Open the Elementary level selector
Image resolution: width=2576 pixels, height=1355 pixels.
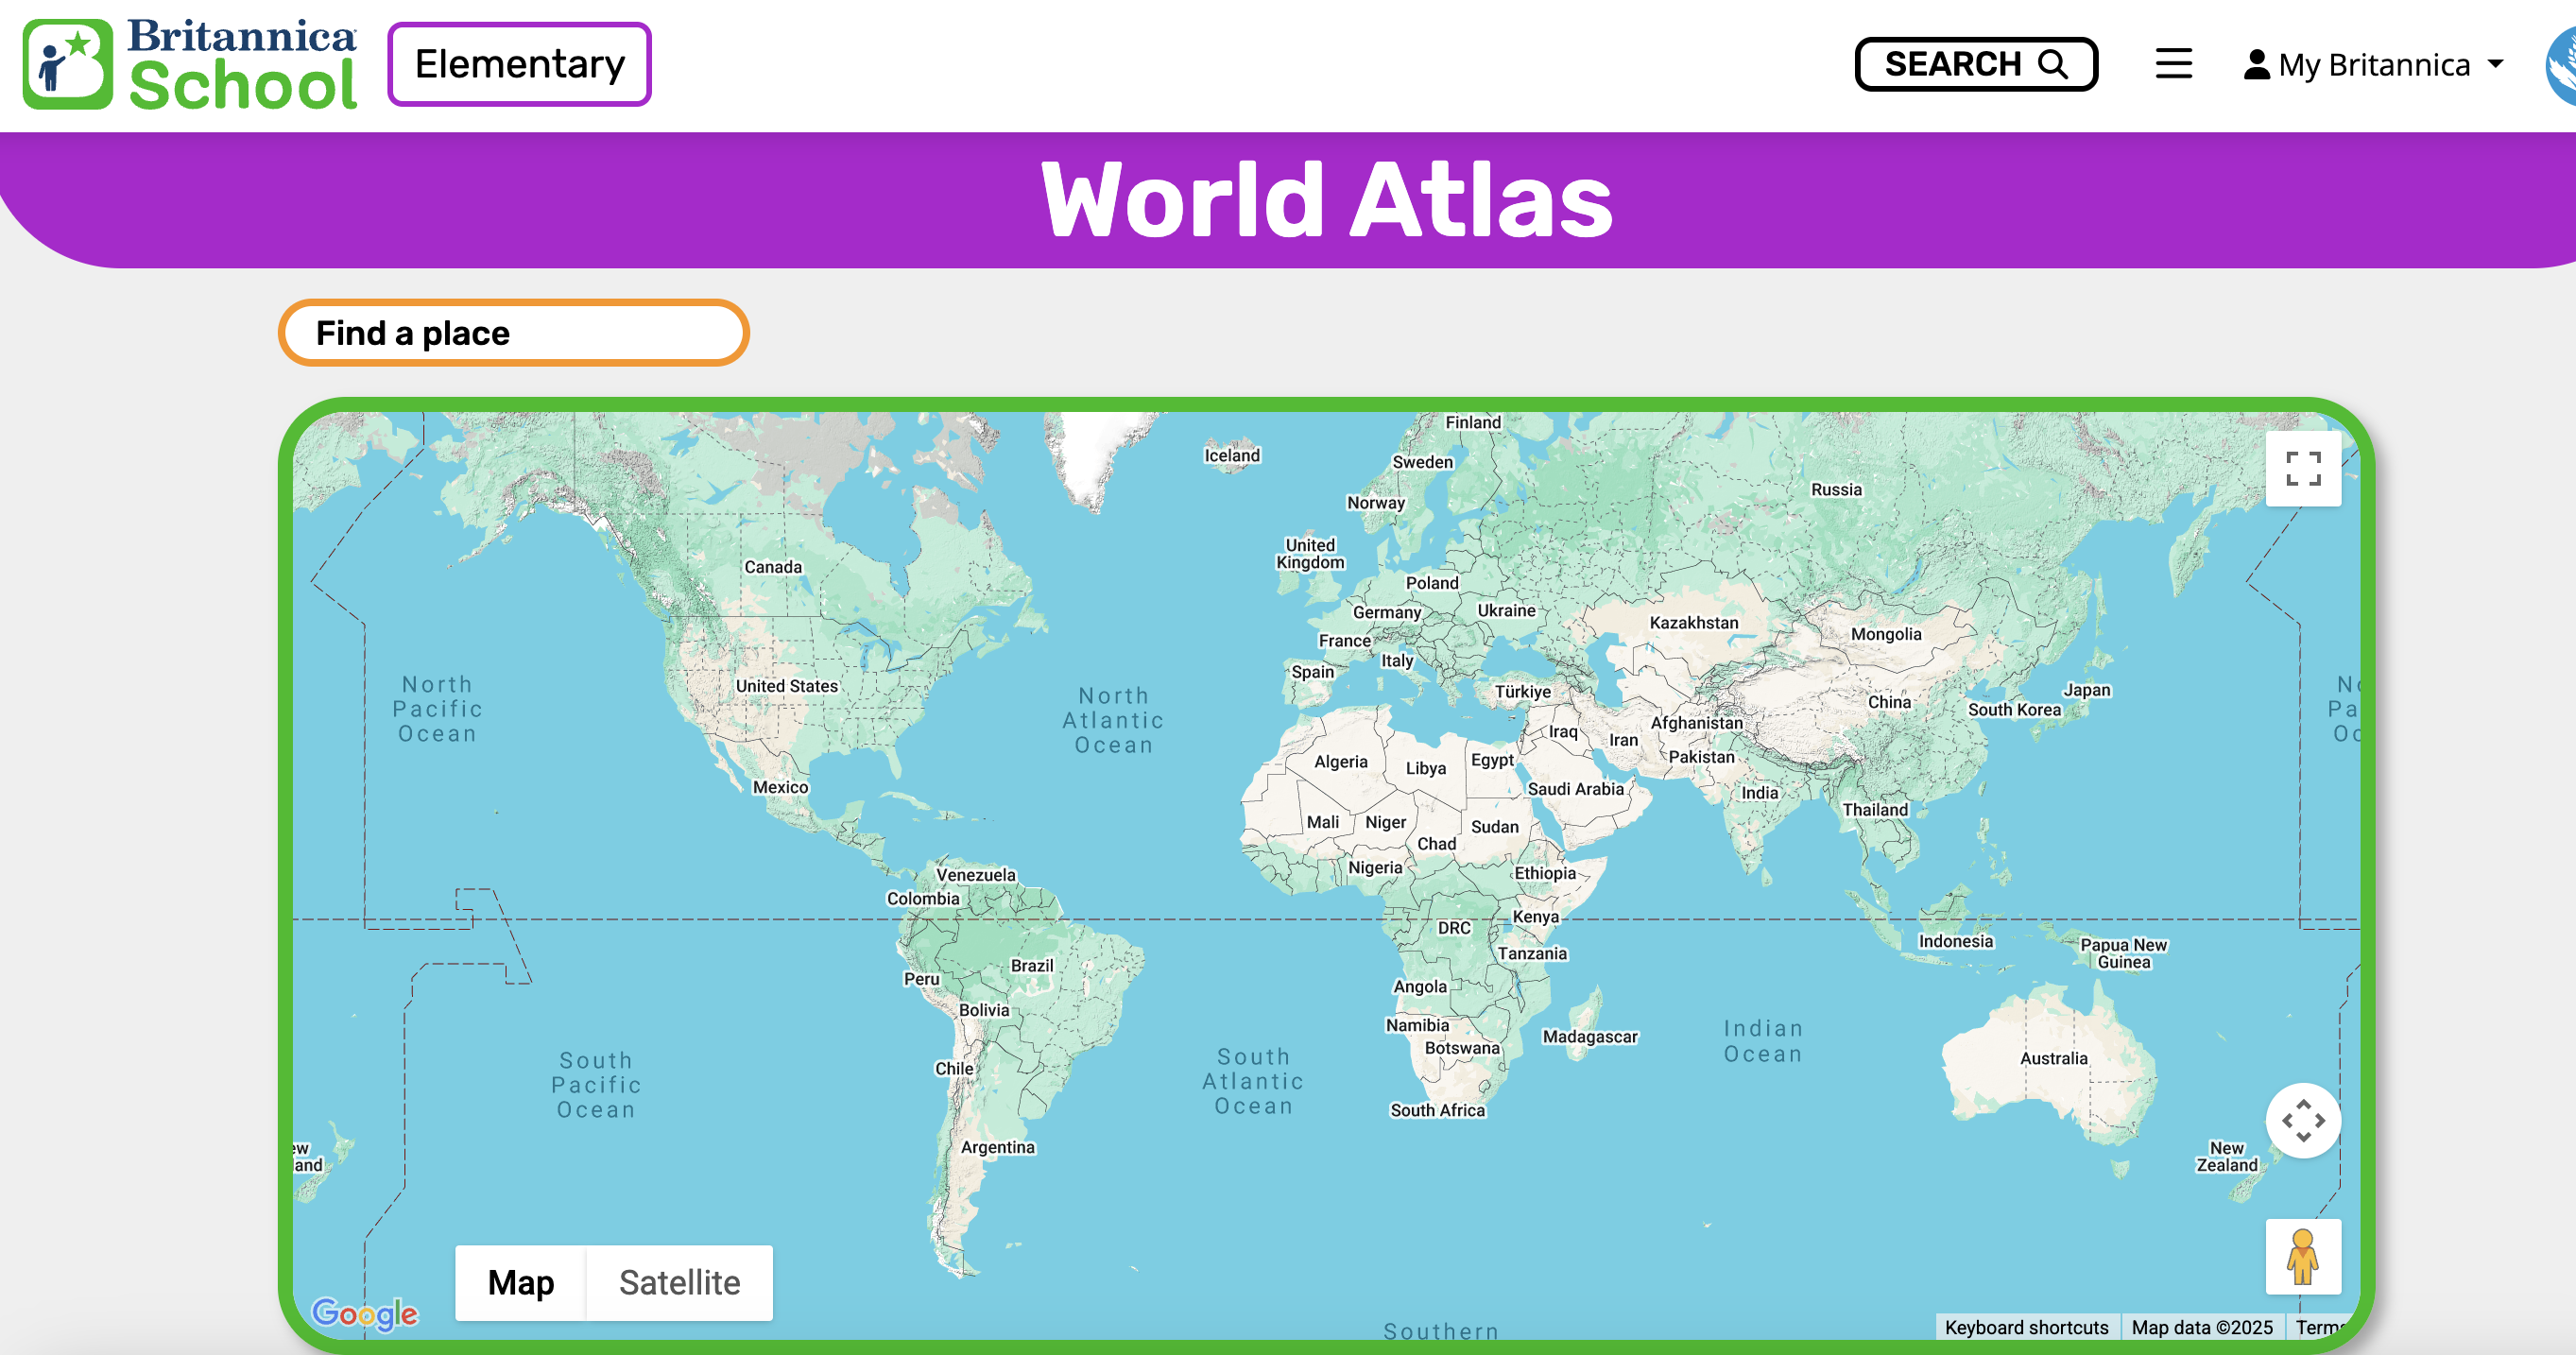click(519, 64)
